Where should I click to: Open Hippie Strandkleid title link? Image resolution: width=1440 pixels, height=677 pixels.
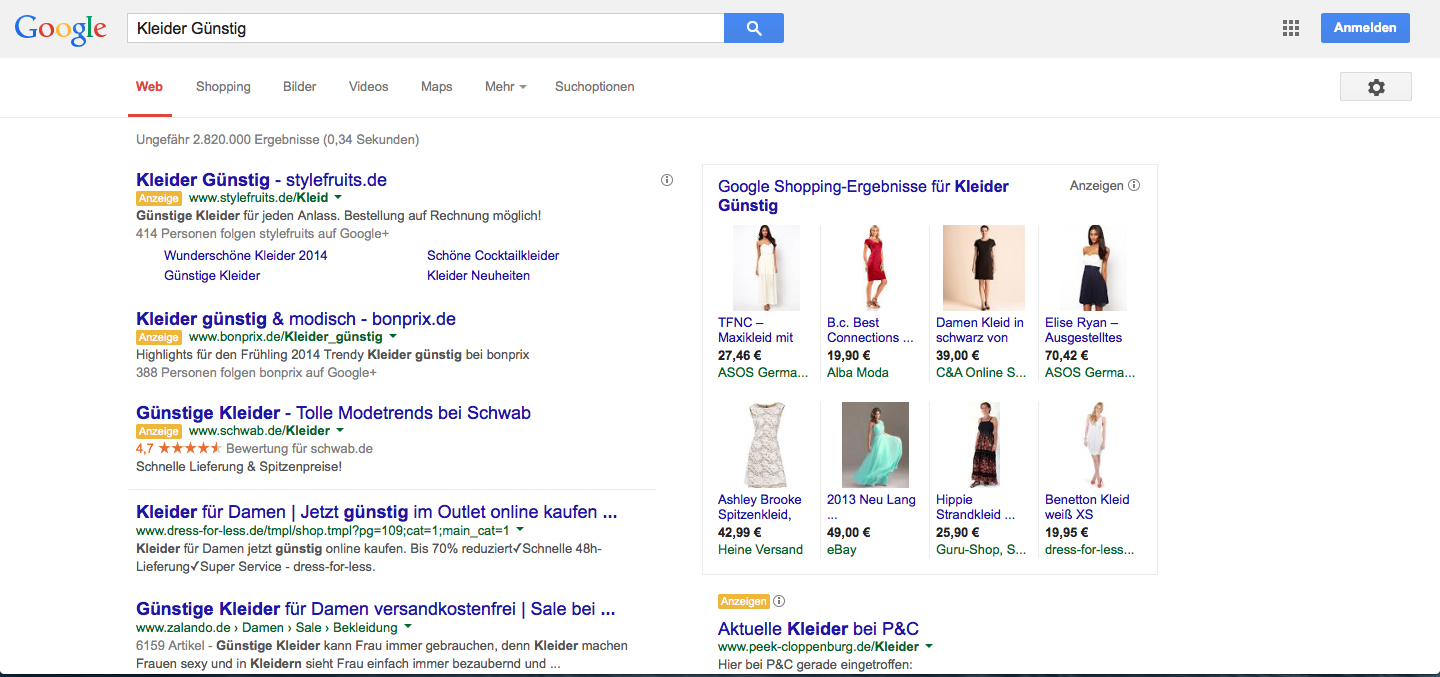pyautogui.click(x=976, y=507)
